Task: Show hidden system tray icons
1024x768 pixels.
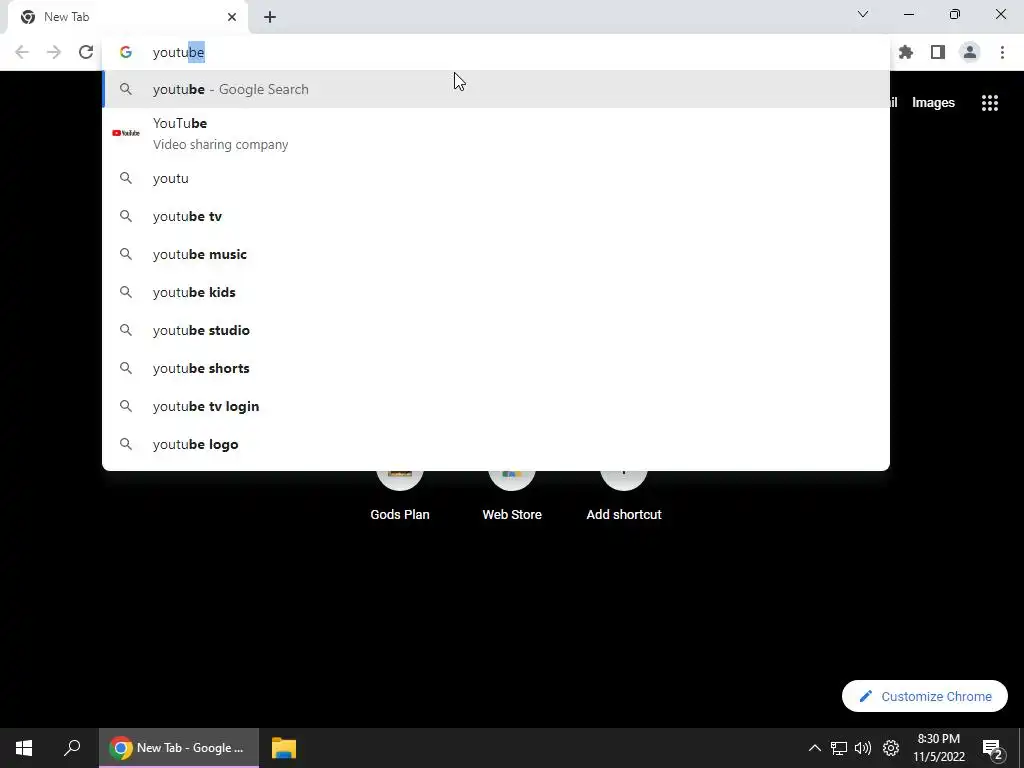Action: click(814, 748)
